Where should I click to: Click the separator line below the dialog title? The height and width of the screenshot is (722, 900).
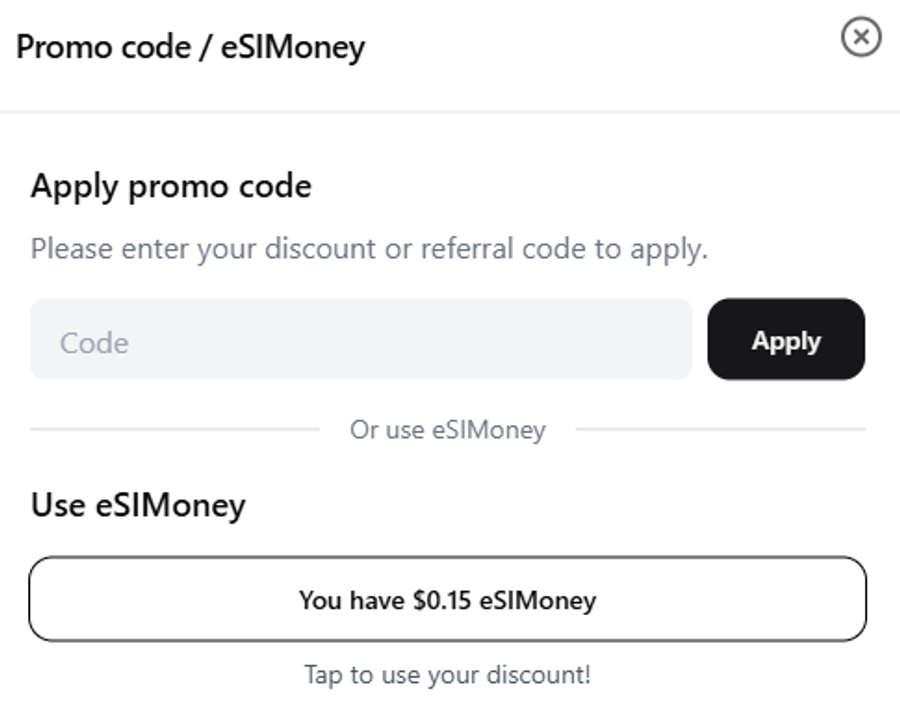pos(450,111)
